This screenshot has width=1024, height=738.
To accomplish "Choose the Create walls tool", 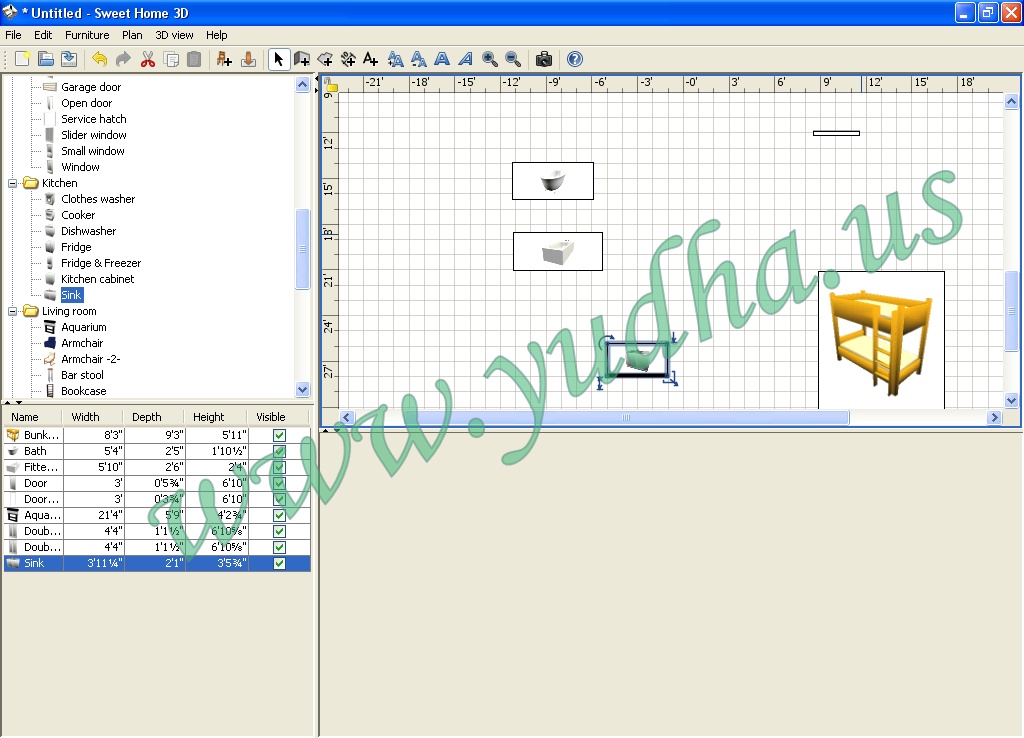I will [x=302, y=59].
